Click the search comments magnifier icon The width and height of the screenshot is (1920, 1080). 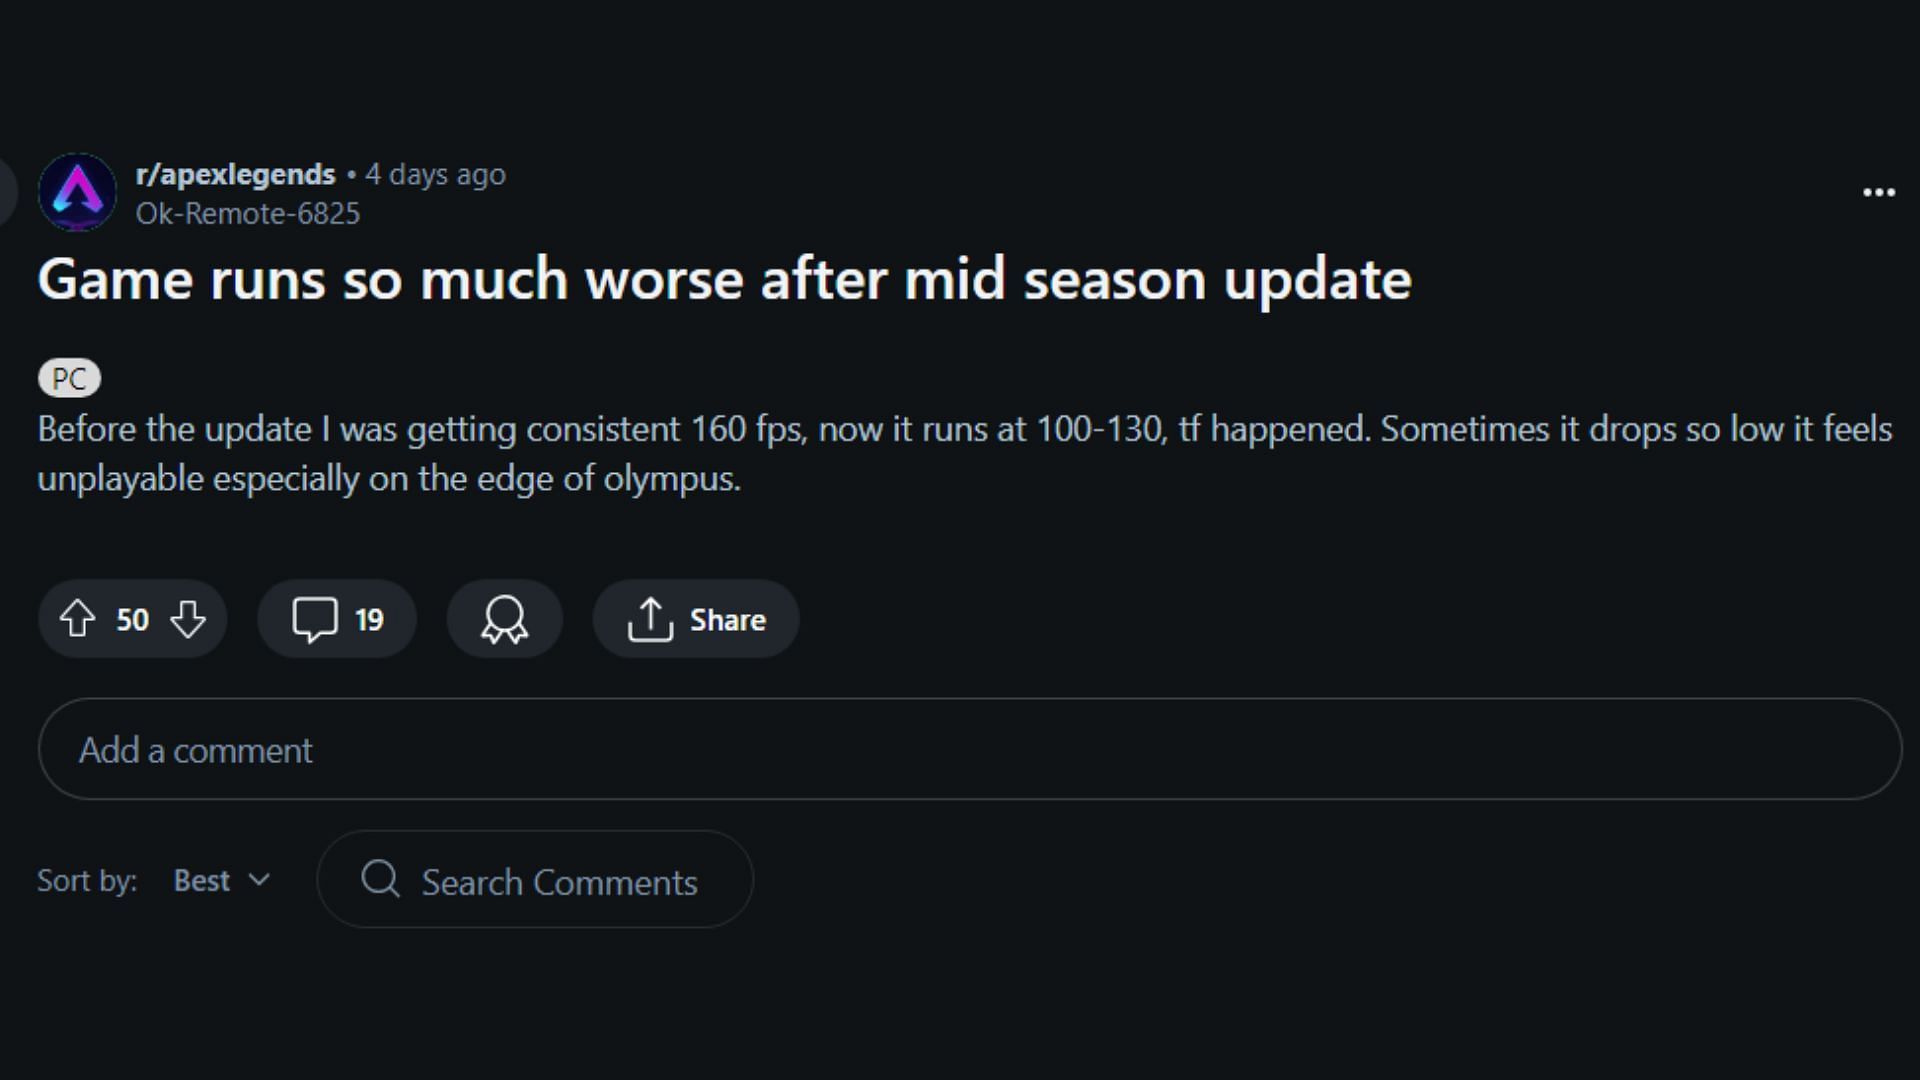point(381,881)
